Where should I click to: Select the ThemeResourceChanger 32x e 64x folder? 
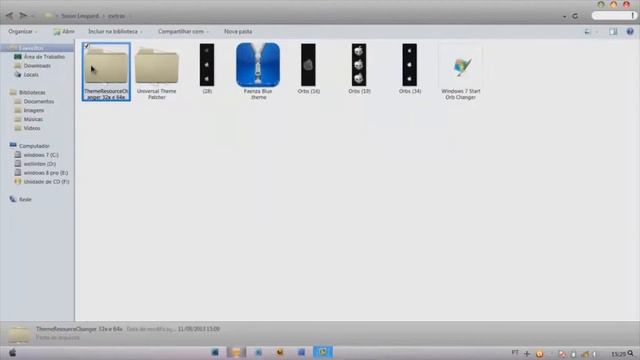pos(106,72)
